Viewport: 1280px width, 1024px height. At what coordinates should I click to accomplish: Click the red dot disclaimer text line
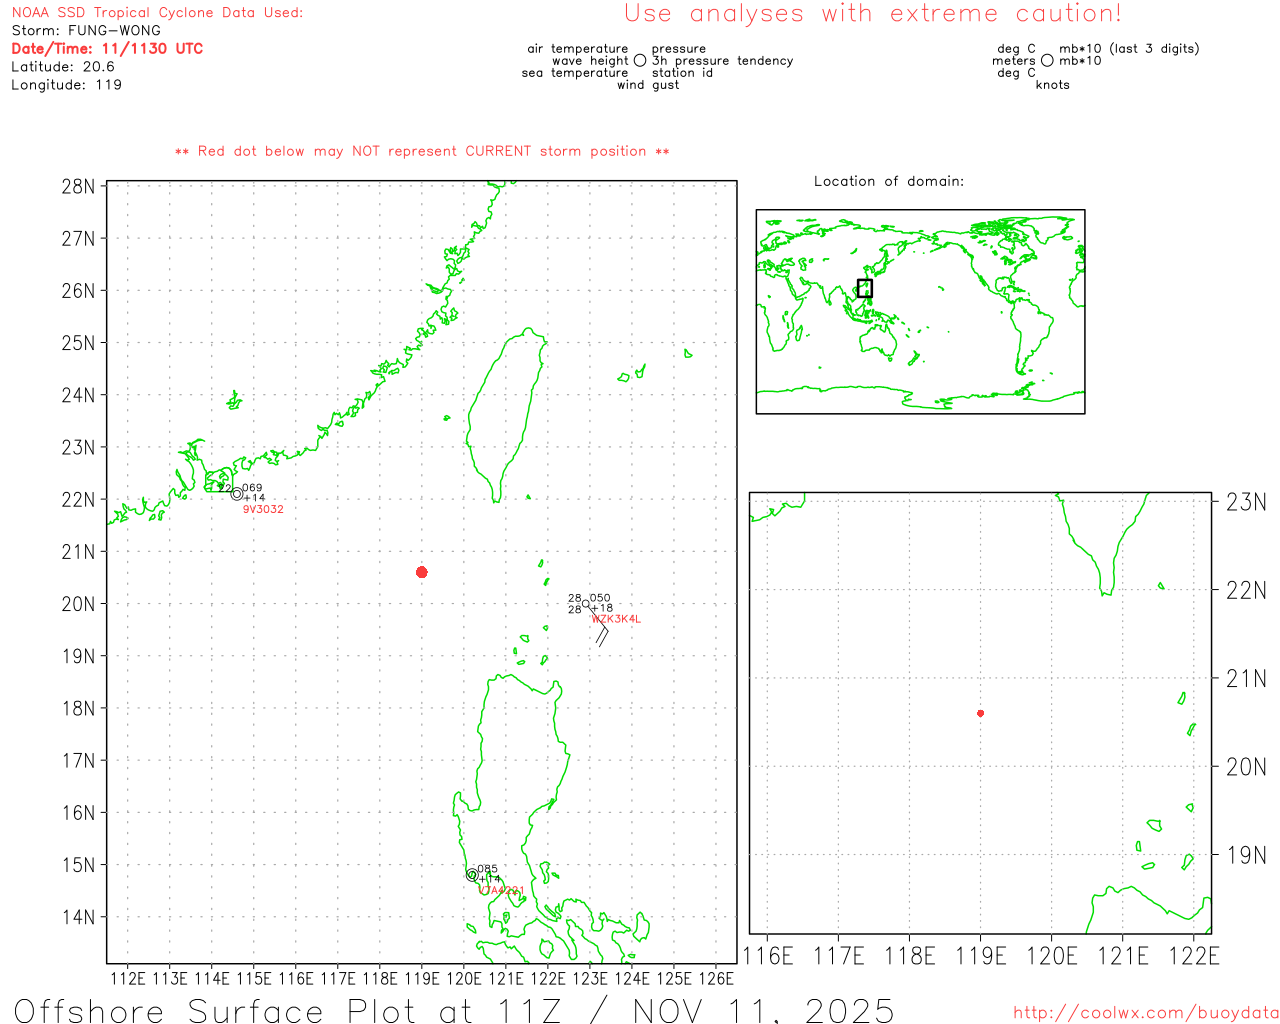[422, 152]
